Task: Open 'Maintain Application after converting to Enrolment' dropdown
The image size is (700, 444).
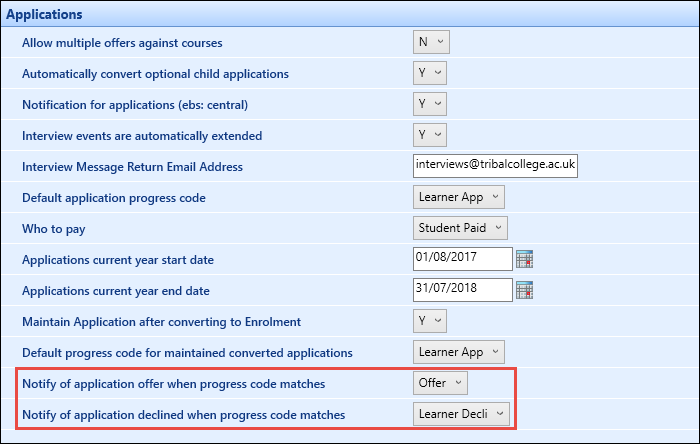Action: (x=431, y=321)
